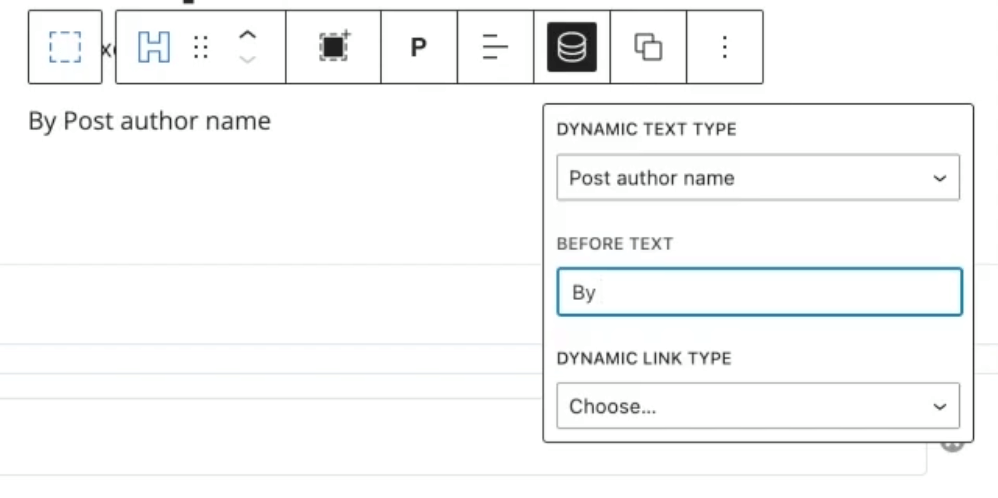Click the wide empty box at the bottom
This screenshot has height=498, width=998.
click(x=463, y=436)
